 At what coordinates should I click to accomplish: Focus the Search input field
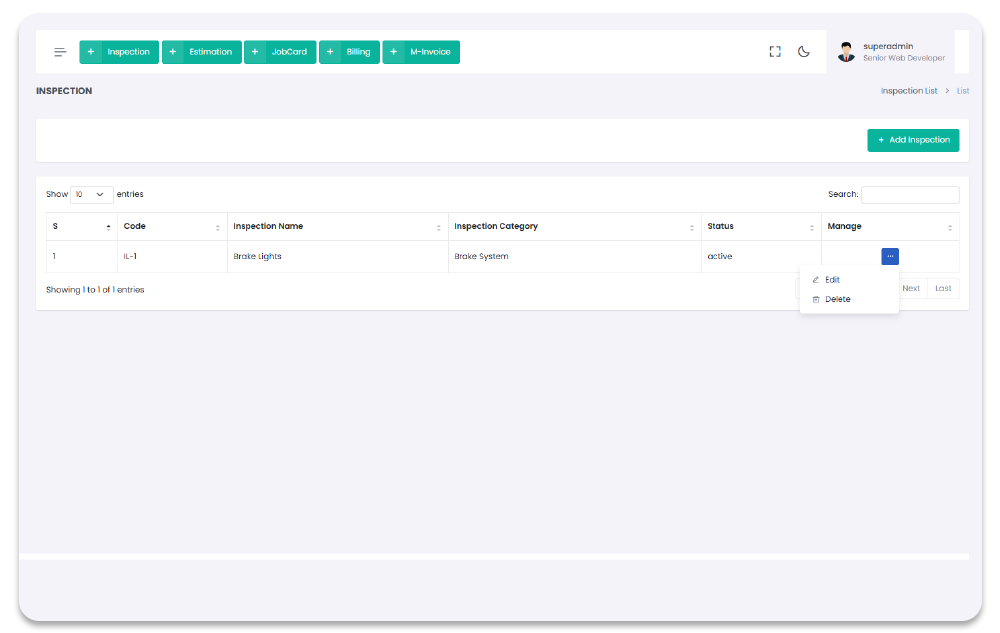pos(909,195)
